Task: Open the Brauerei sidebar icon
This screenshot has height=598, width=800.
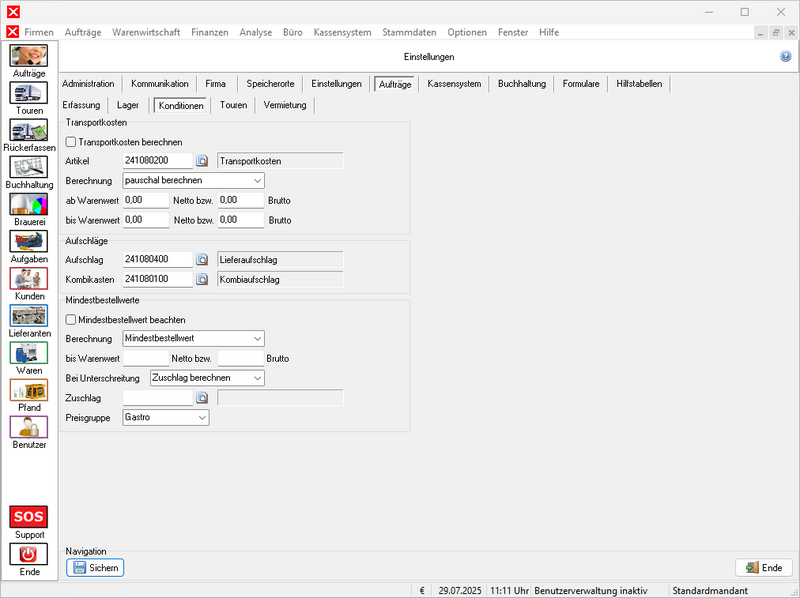Action: (29, 204)
